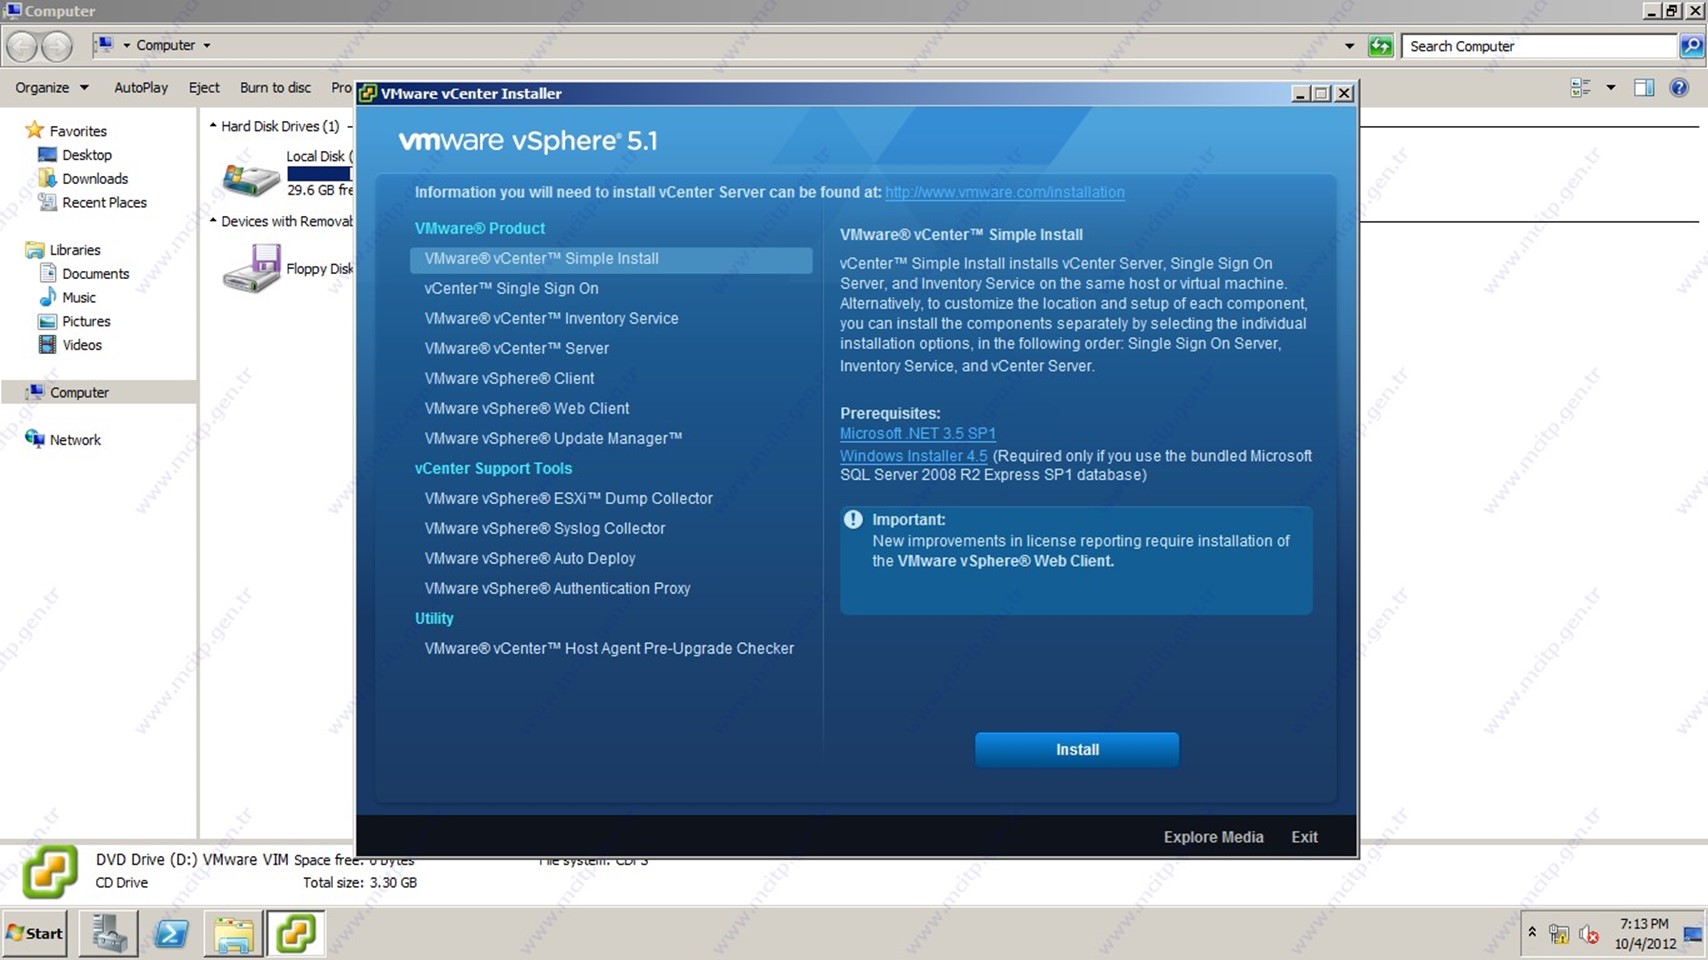The height and width of the screenshot is (960, 1708).
Task: Switch to VMware installer taskbar icon
Action: click(x=296, y=934)
